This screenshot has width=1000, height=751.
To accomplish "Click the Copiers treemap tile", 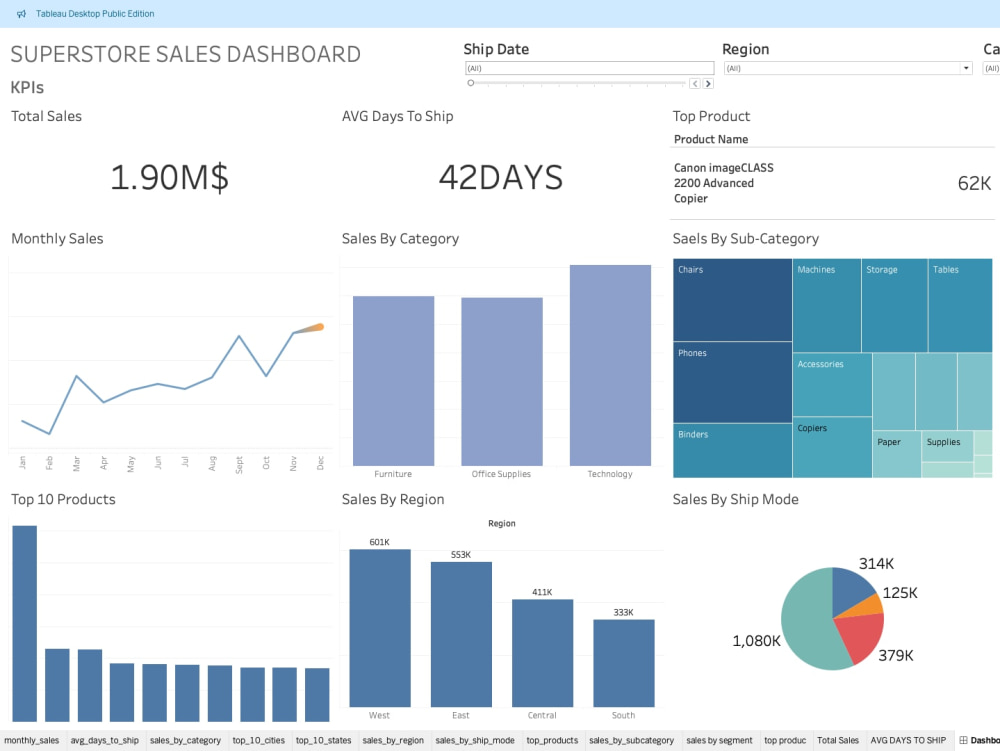I will [832, 448].
